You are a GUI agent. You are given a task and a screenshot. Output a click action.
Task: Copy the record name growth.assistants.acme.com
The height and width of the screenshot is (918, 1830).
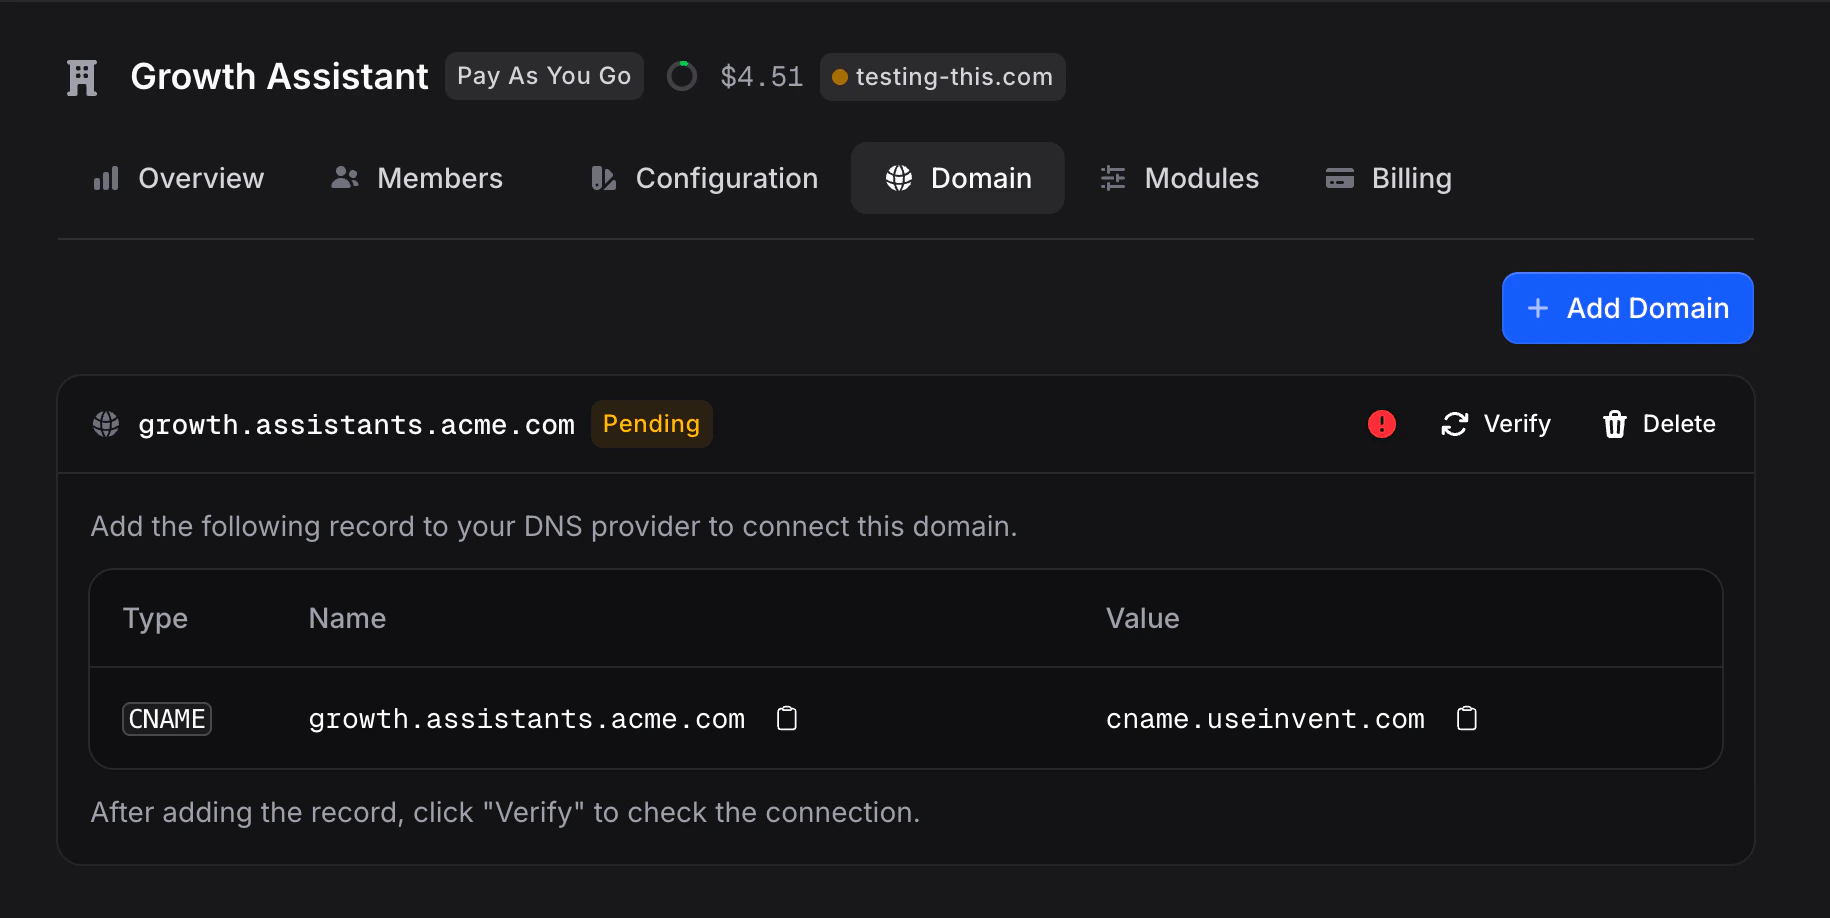click(787, 718)
